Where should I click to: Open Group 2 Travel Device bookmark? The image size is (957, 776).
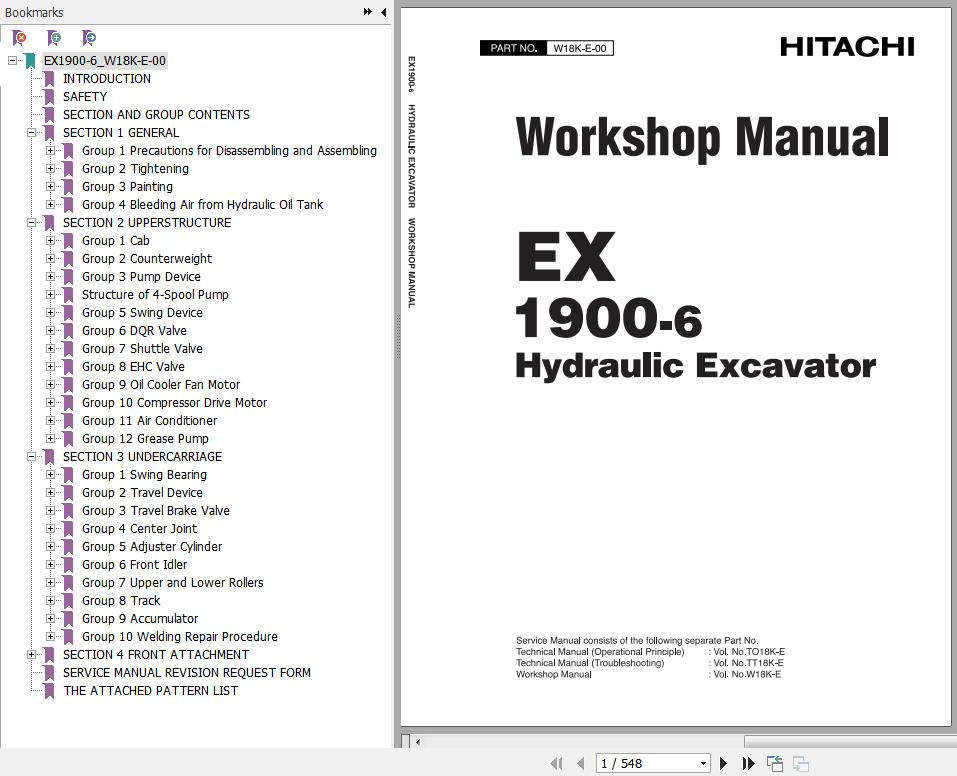click(x=142, y=493)
